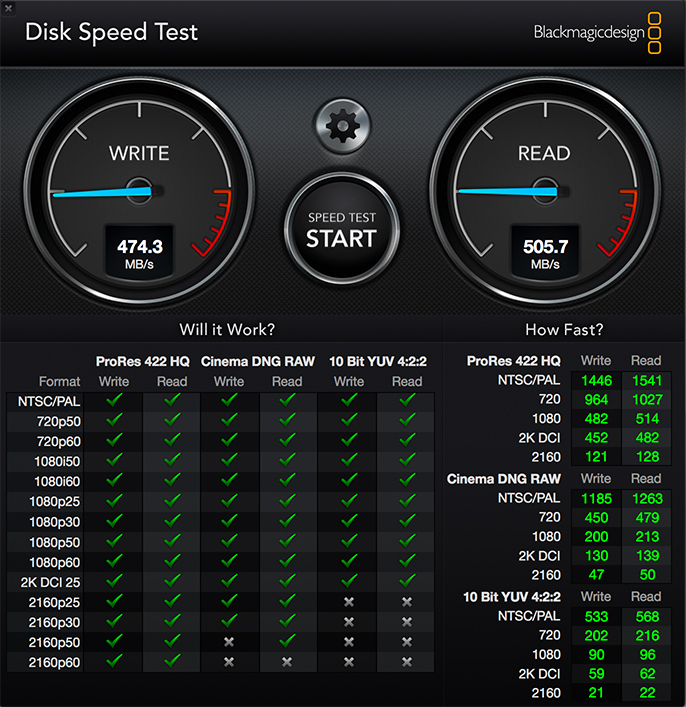Select the 1080p30 format label
Image resolution: width=686 pixels, height=707 pixels.
55,522
